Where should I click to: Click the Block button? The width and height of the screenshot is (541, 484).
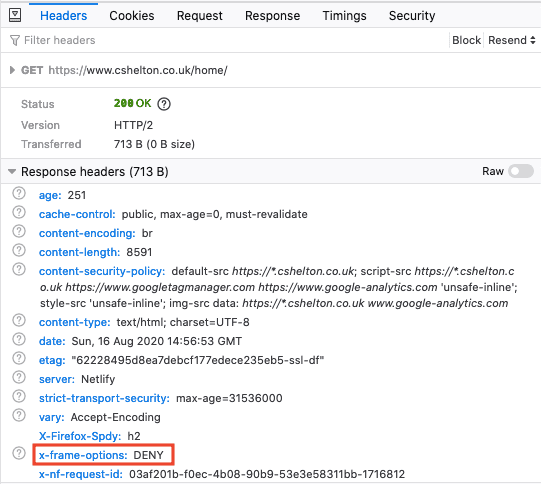(x=466, y=40)
